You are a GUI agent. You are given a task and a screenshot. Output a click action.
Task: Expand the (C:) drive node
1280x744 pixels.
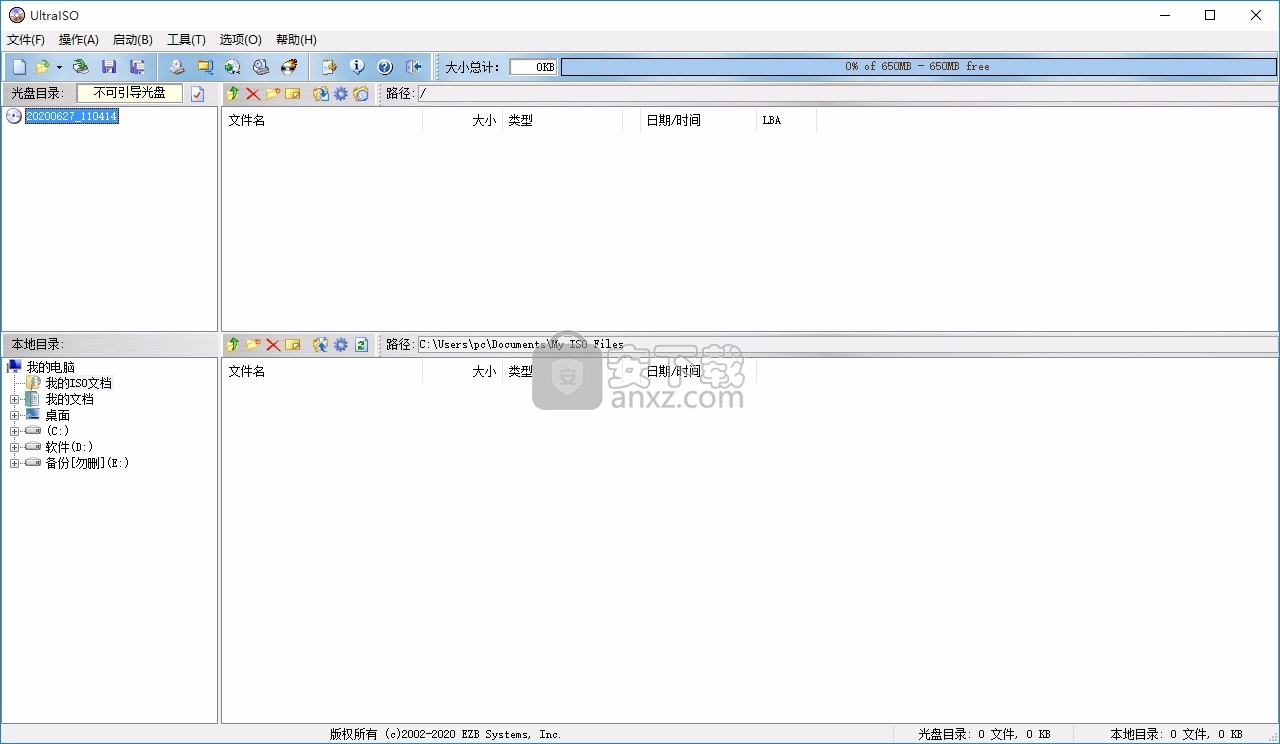coord(14,431)
